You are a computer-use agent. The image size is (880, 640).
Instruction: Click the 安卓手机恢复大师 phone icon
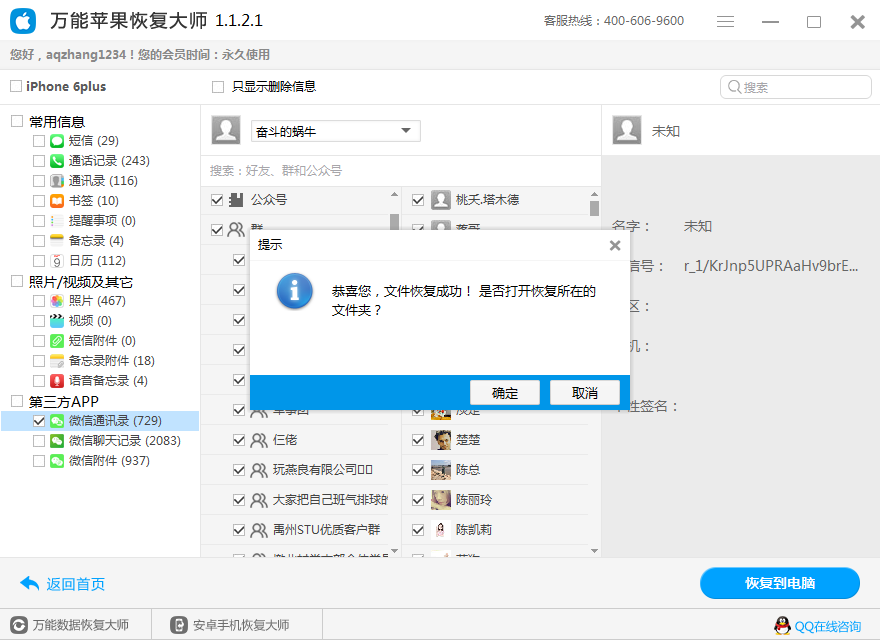(x=178, y=625)
